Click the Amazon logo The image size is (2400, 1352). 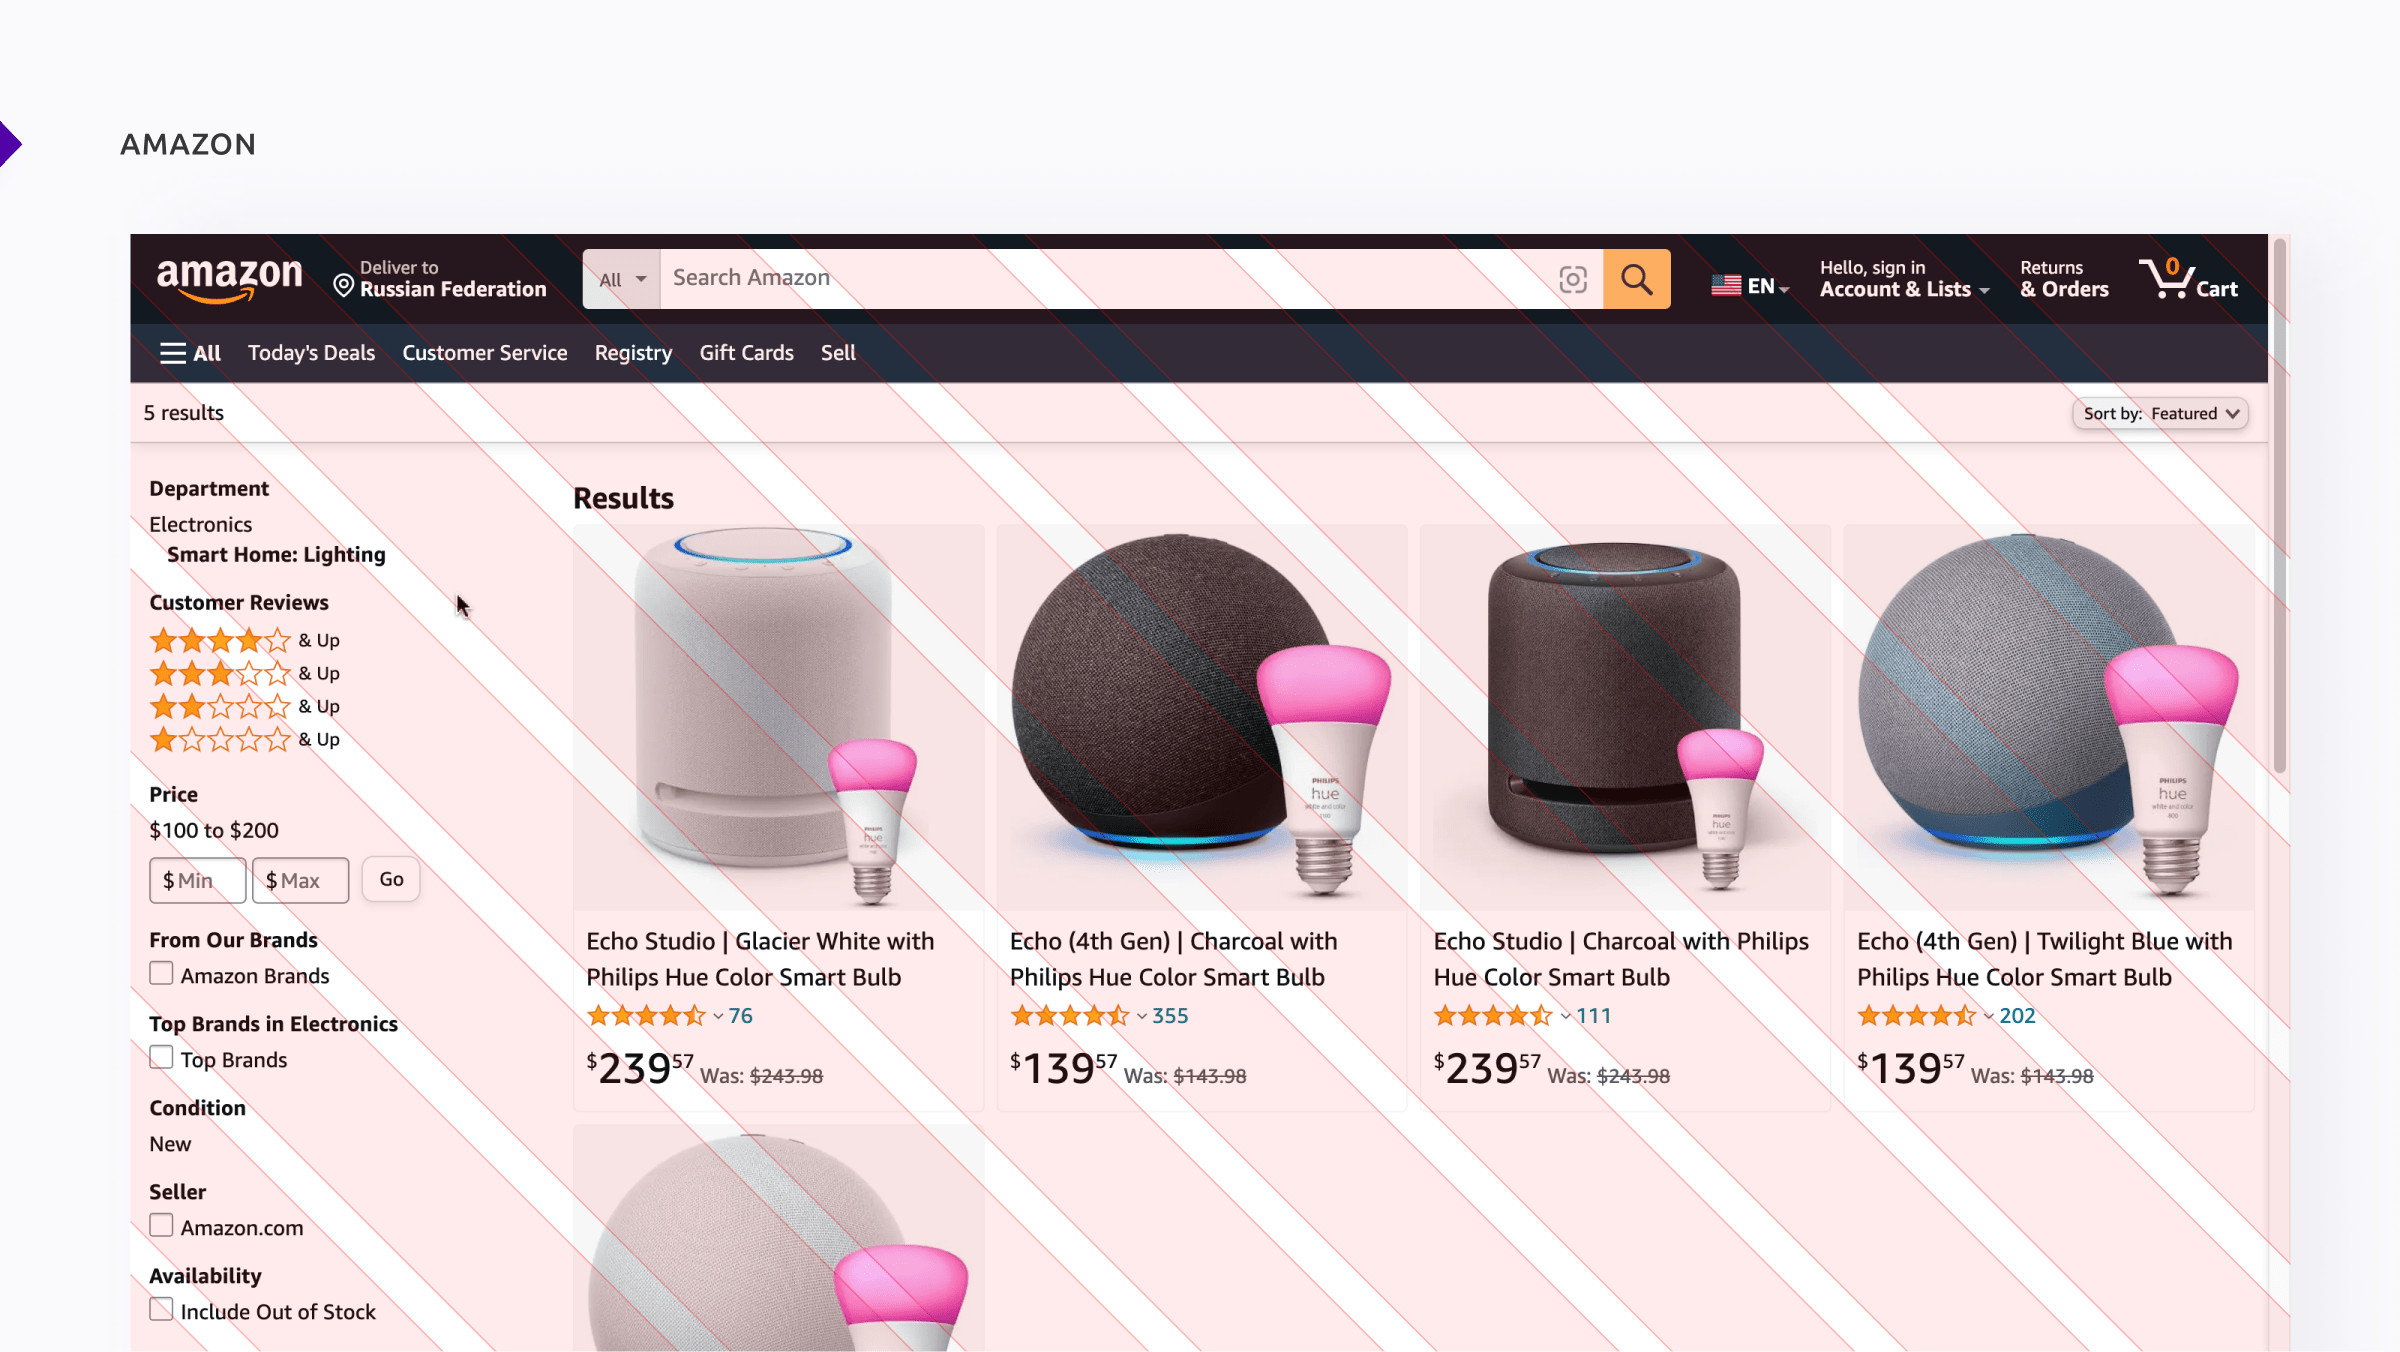point(229,278)
